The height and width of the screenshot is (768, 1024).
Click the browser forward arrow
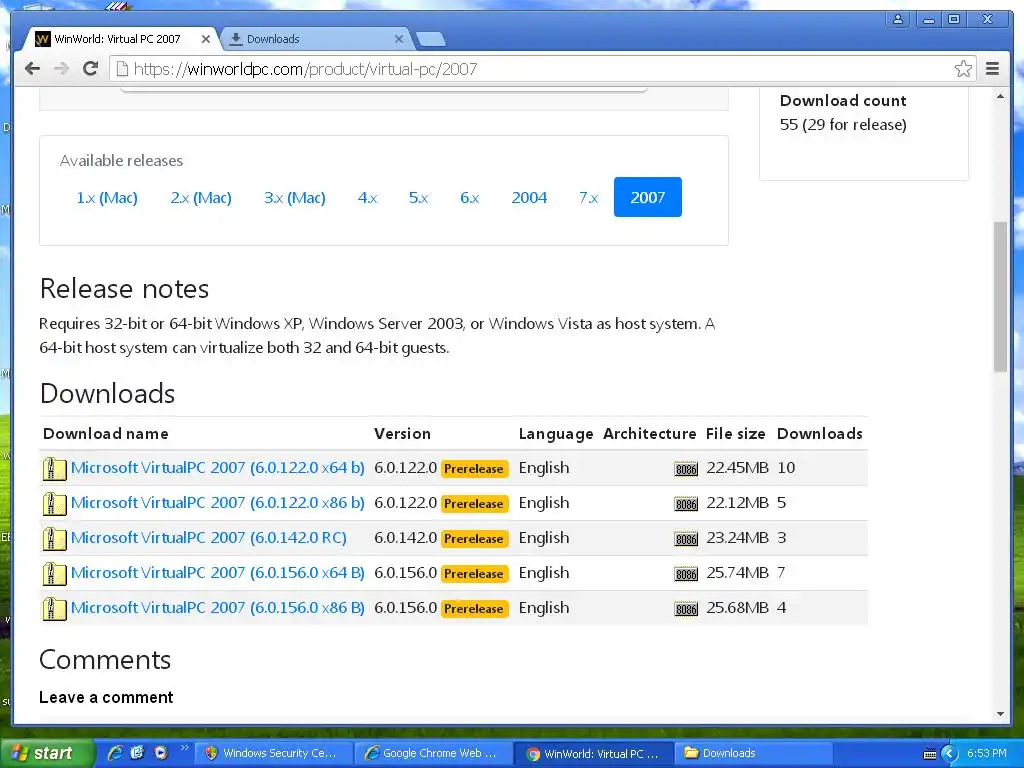(x=61, y=69)
